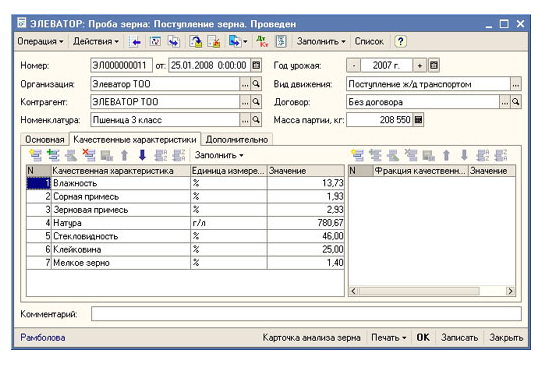The width and height of the screenshot is (545, 367).
Task: Open Заполнить dropdown above characteristics table
Action: point(219,155)
